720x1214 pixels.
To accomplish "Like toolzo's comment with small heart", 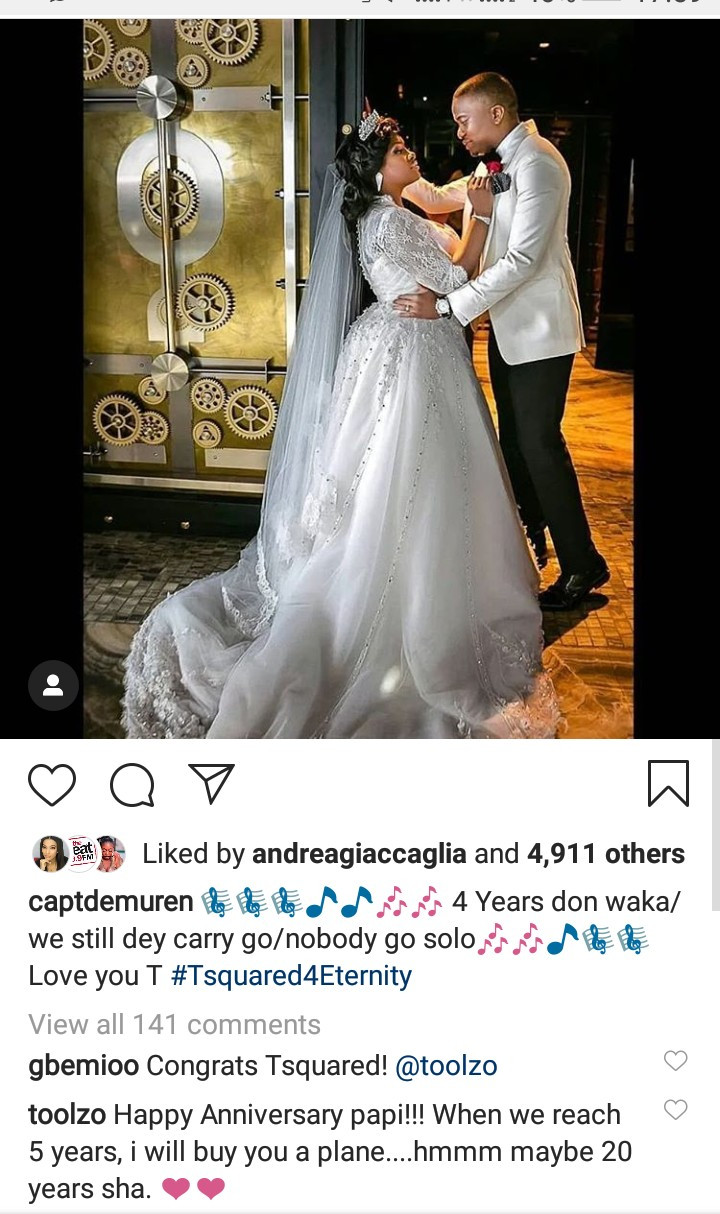I will coord(676,1109).
